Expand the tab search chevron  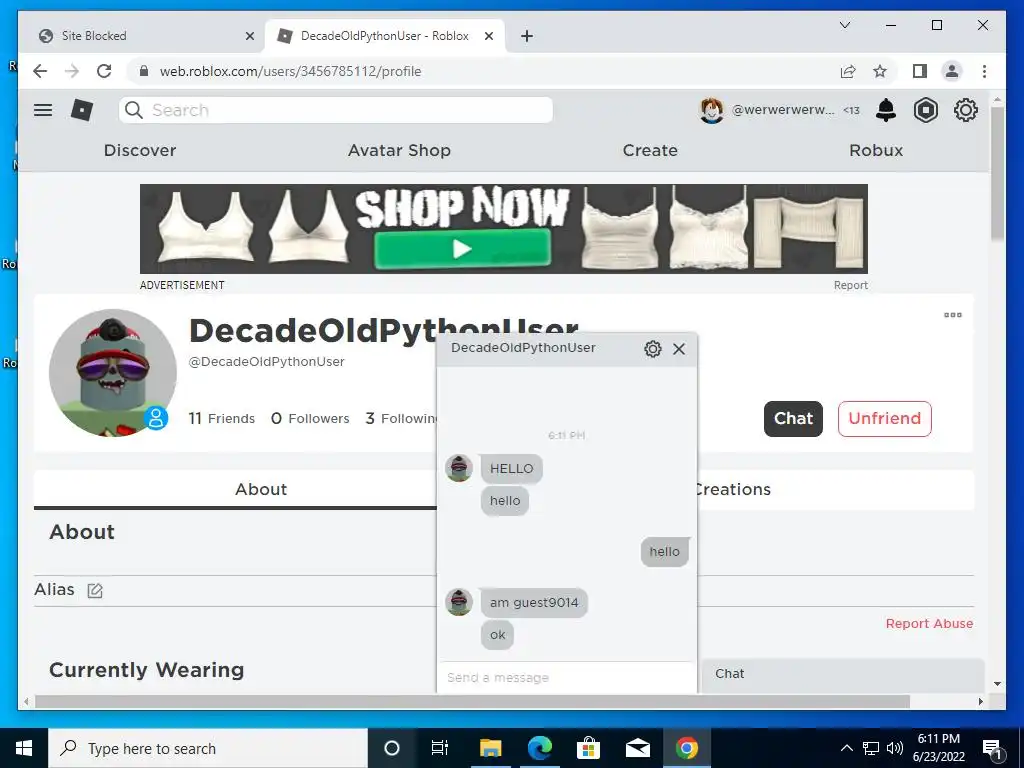tap(844, 25)
